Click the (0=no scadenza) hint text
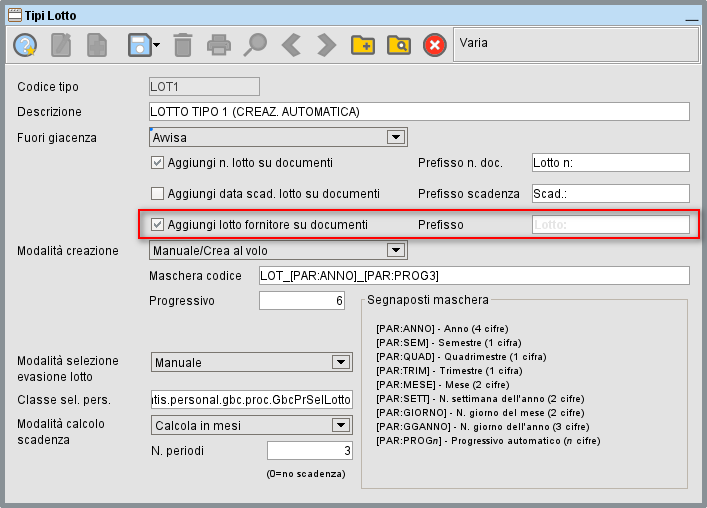Image resolution: width=707 pixels, height=508 pixels. [x=306, y=474]
